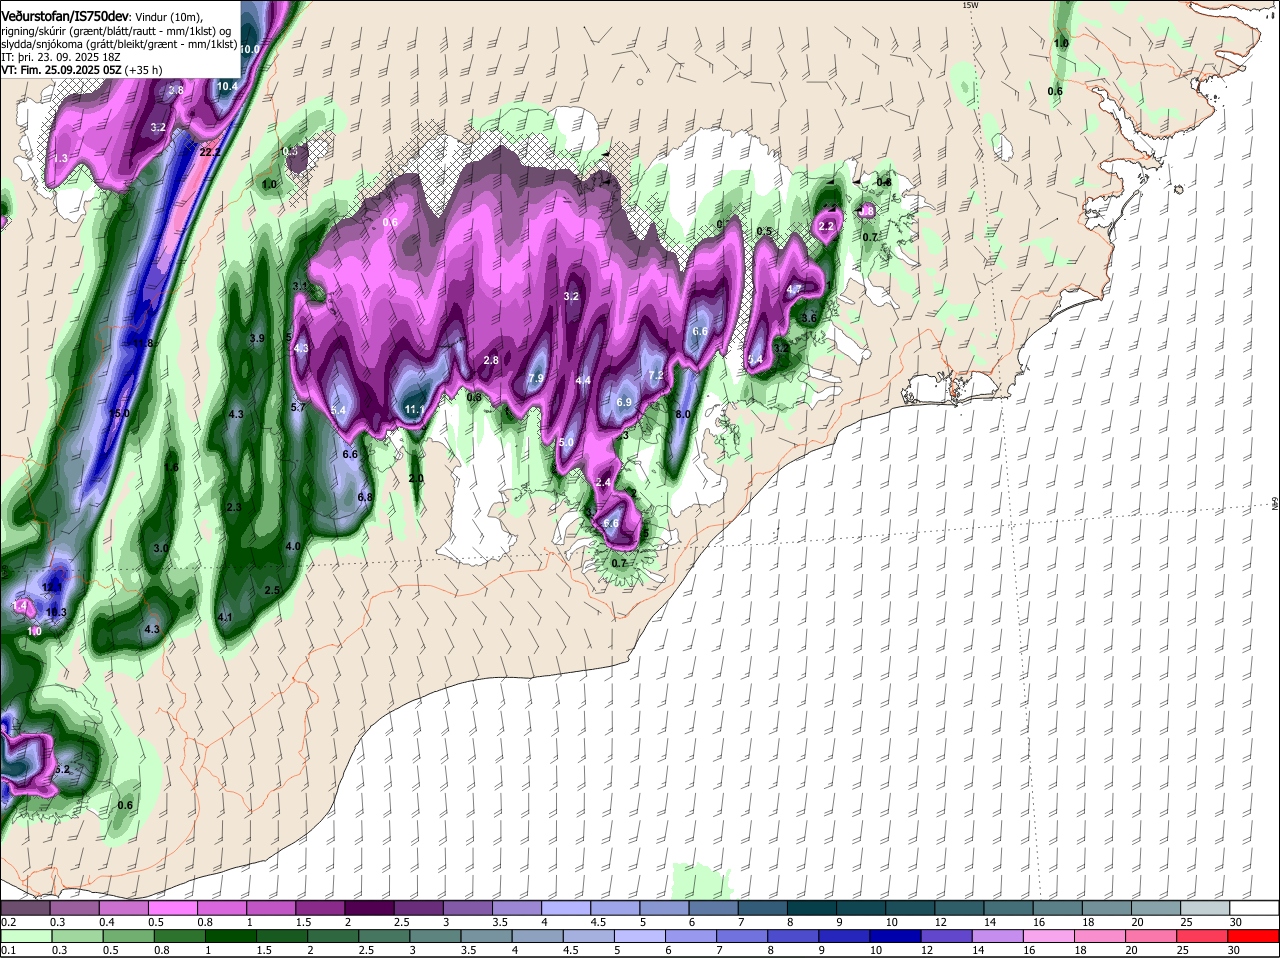Click the VT: Fim. 25.09.2025 05Z (+35 h) line
Screen dimensions: 1280x958
(x=81, y=70)
